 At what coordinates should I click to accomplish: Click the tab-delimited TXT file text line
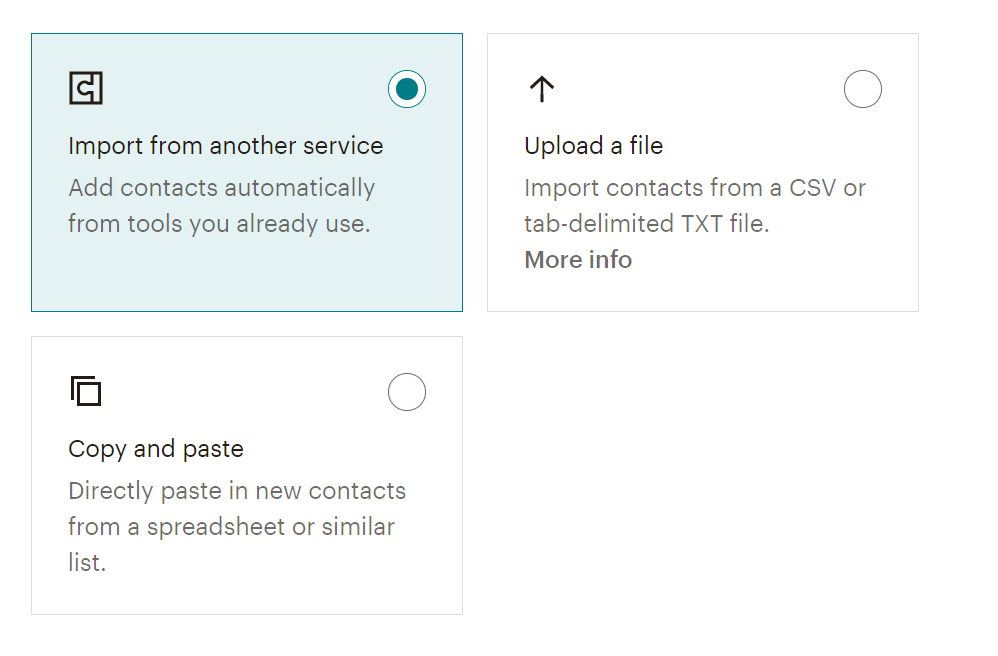(x=647, y=224)
